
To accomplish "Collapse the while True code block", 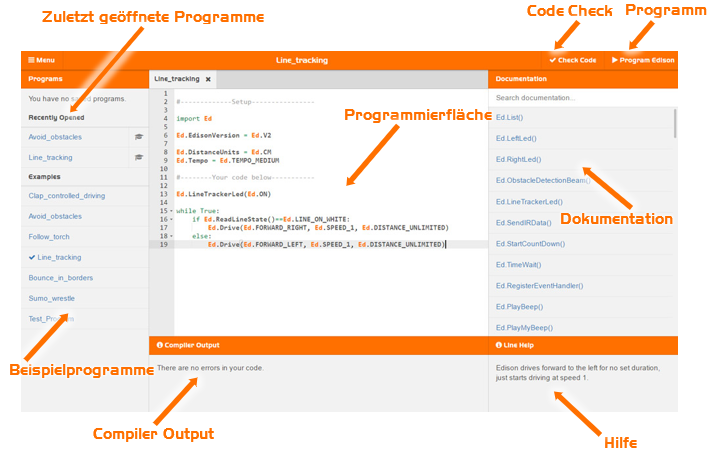I will (x=170, y=211).
